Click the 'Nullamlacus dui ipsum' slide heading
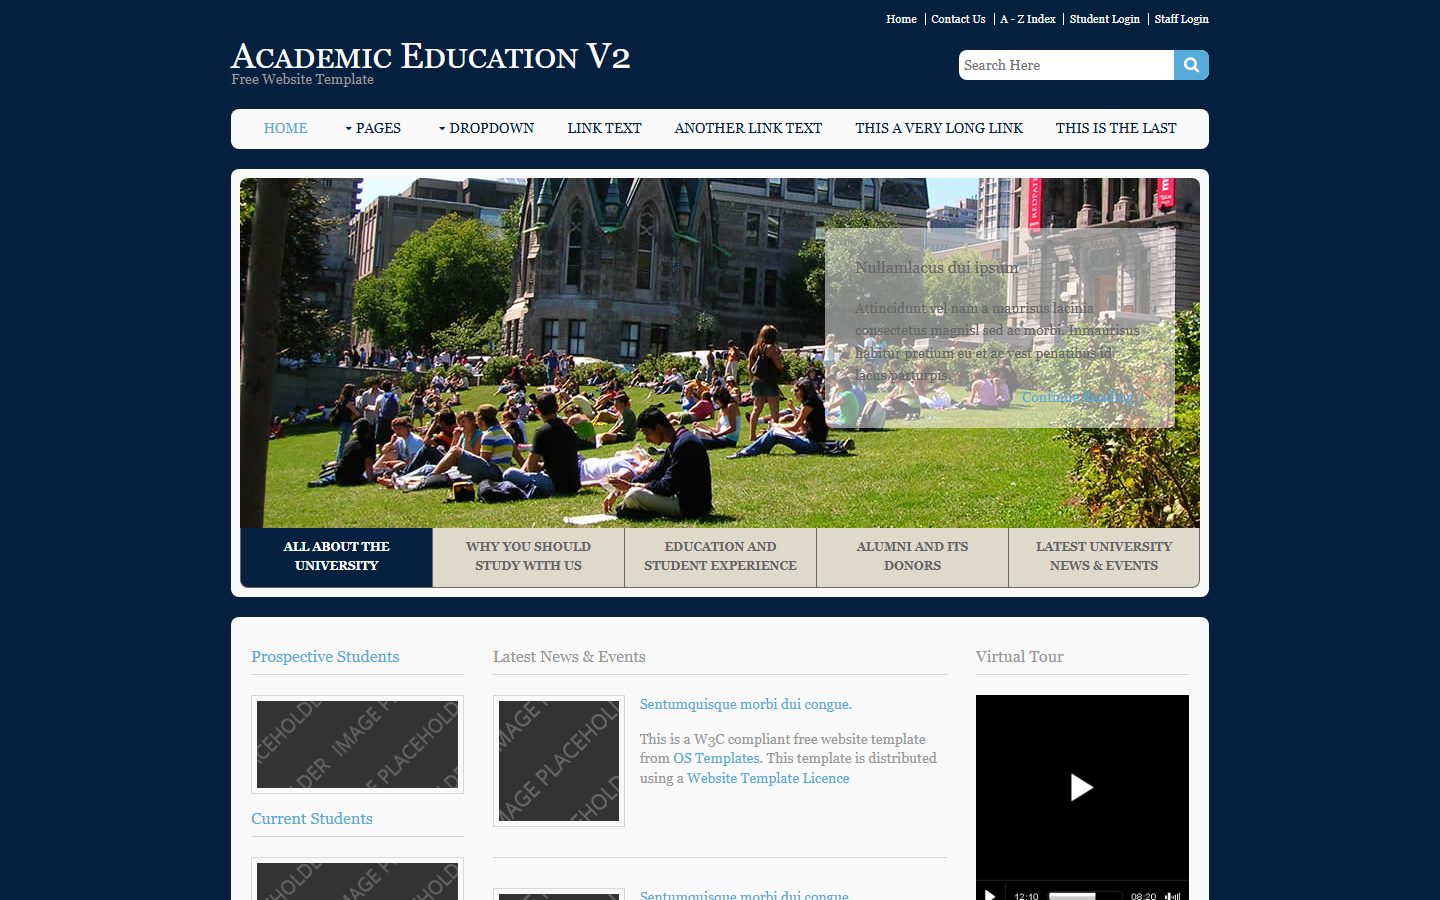This screenshot has width=1440, height=900. tap(937, 268)
